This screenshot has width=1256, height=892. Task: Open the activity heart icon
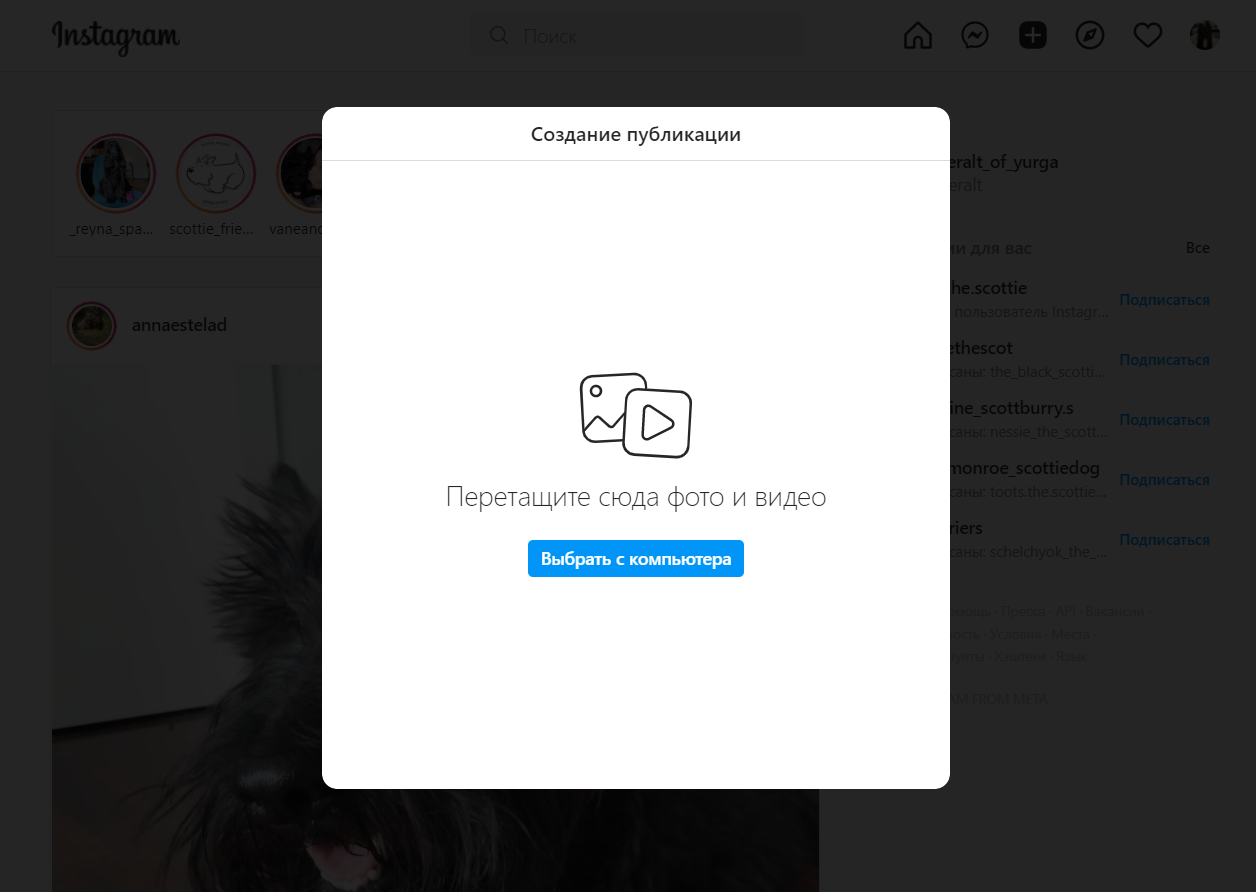(x=1147, y=36)
